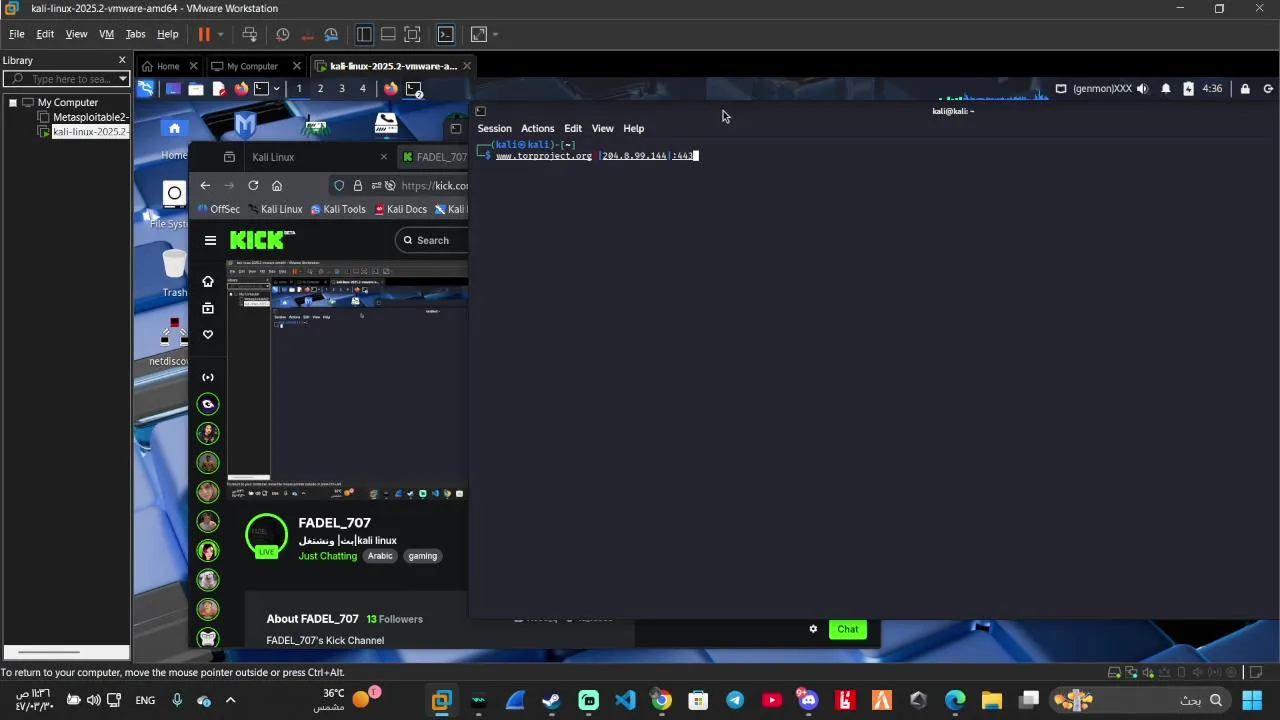Open the Kick sidebar following heart icon

click(208, 335)
